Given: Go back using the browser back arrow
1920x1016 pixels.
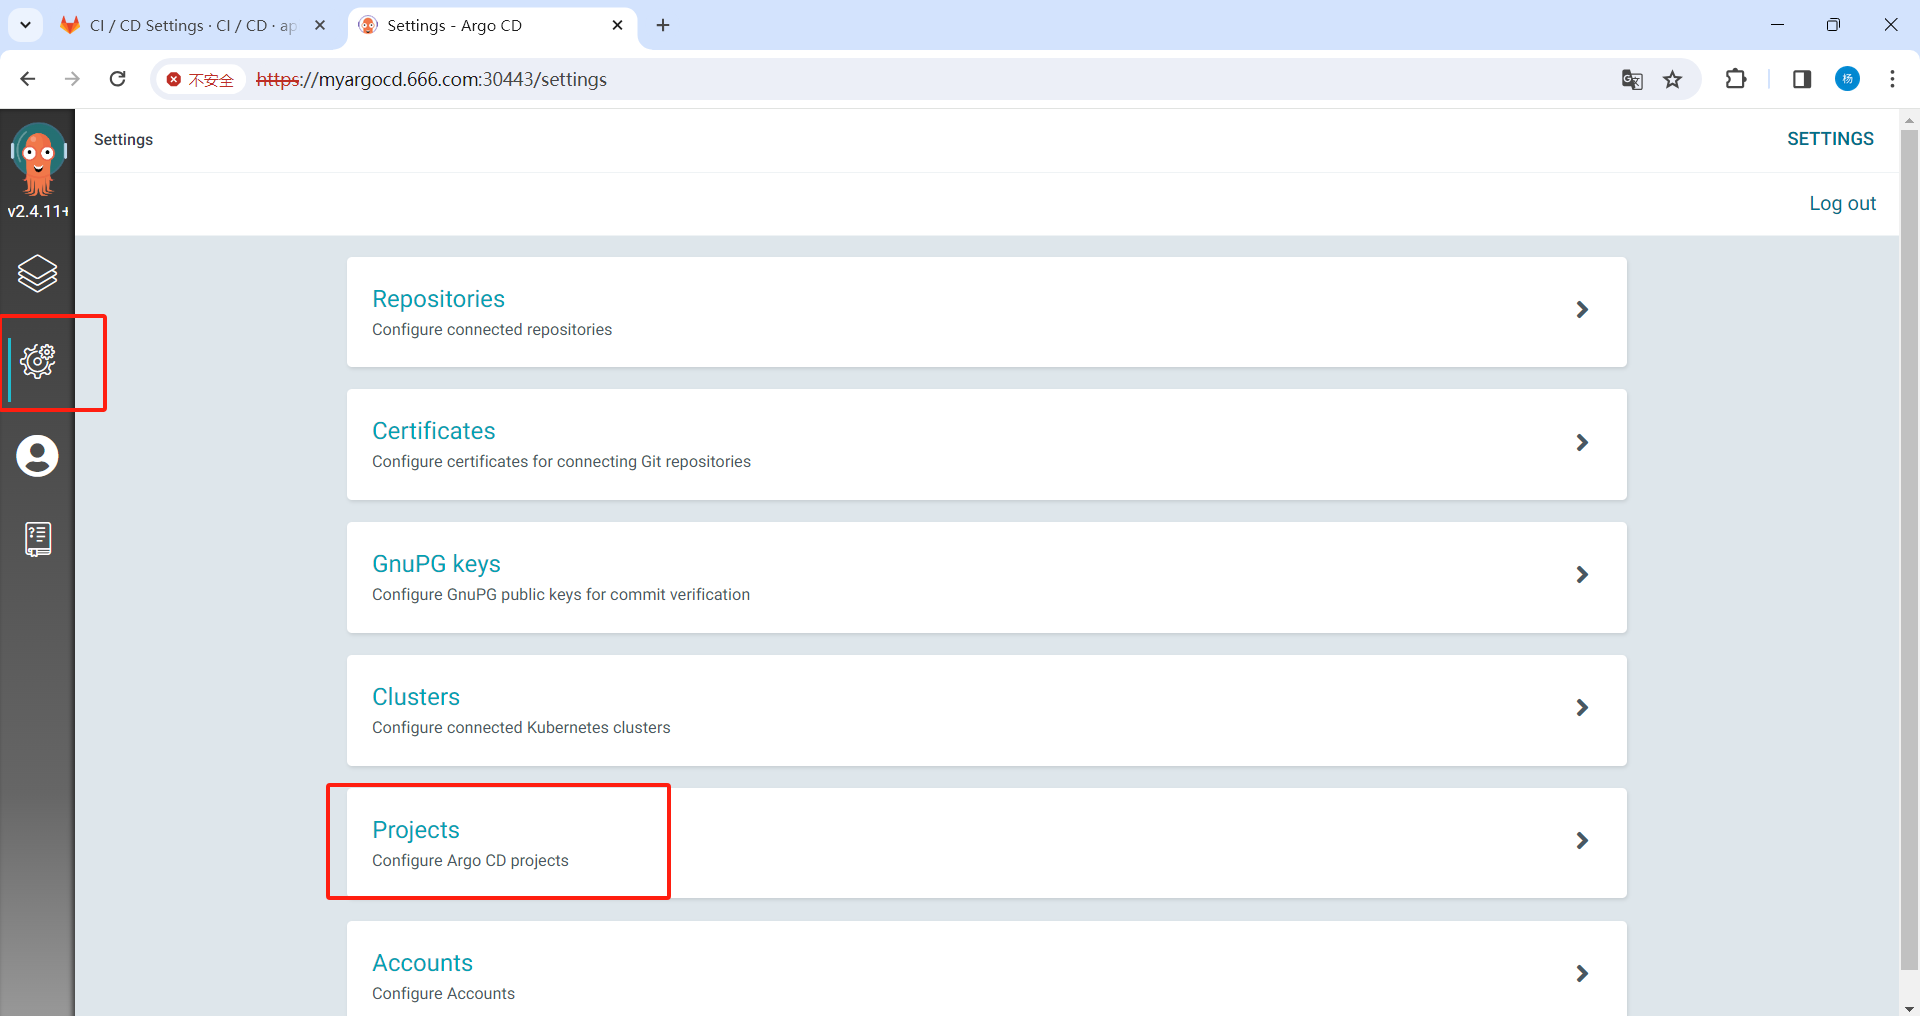Looking at the screenshot, I should (x=27, y=79).
